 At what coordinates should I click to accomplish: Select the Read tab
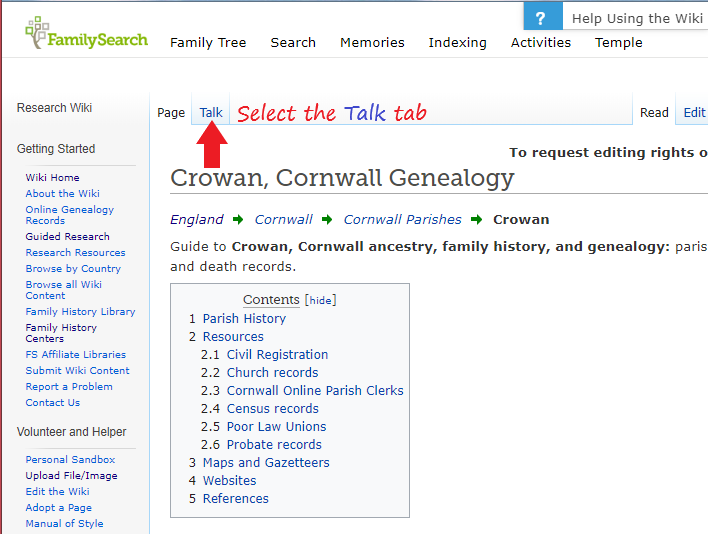pos(654,112)
